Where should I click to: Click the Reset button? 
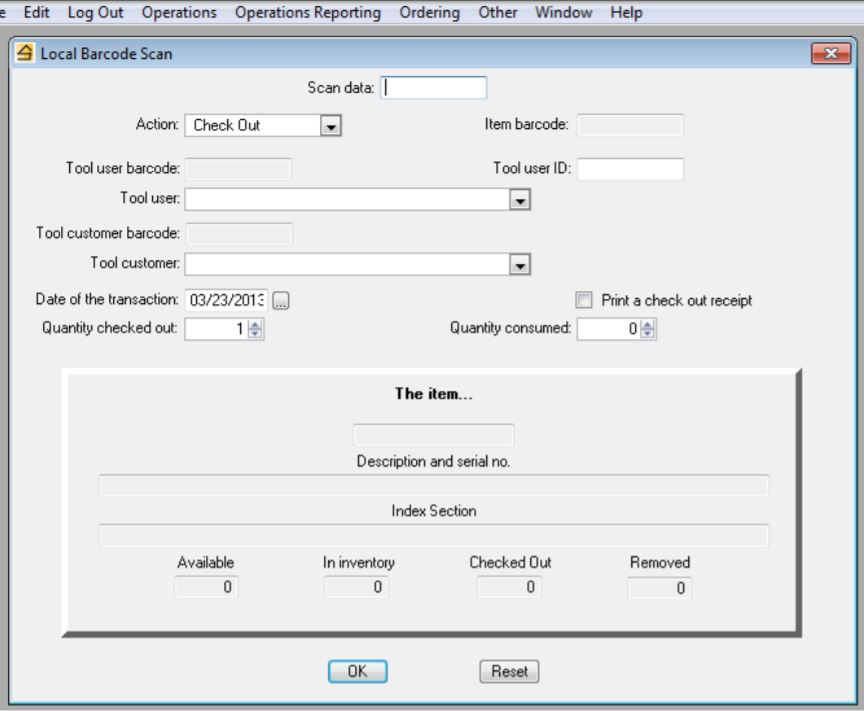[509, 671]
